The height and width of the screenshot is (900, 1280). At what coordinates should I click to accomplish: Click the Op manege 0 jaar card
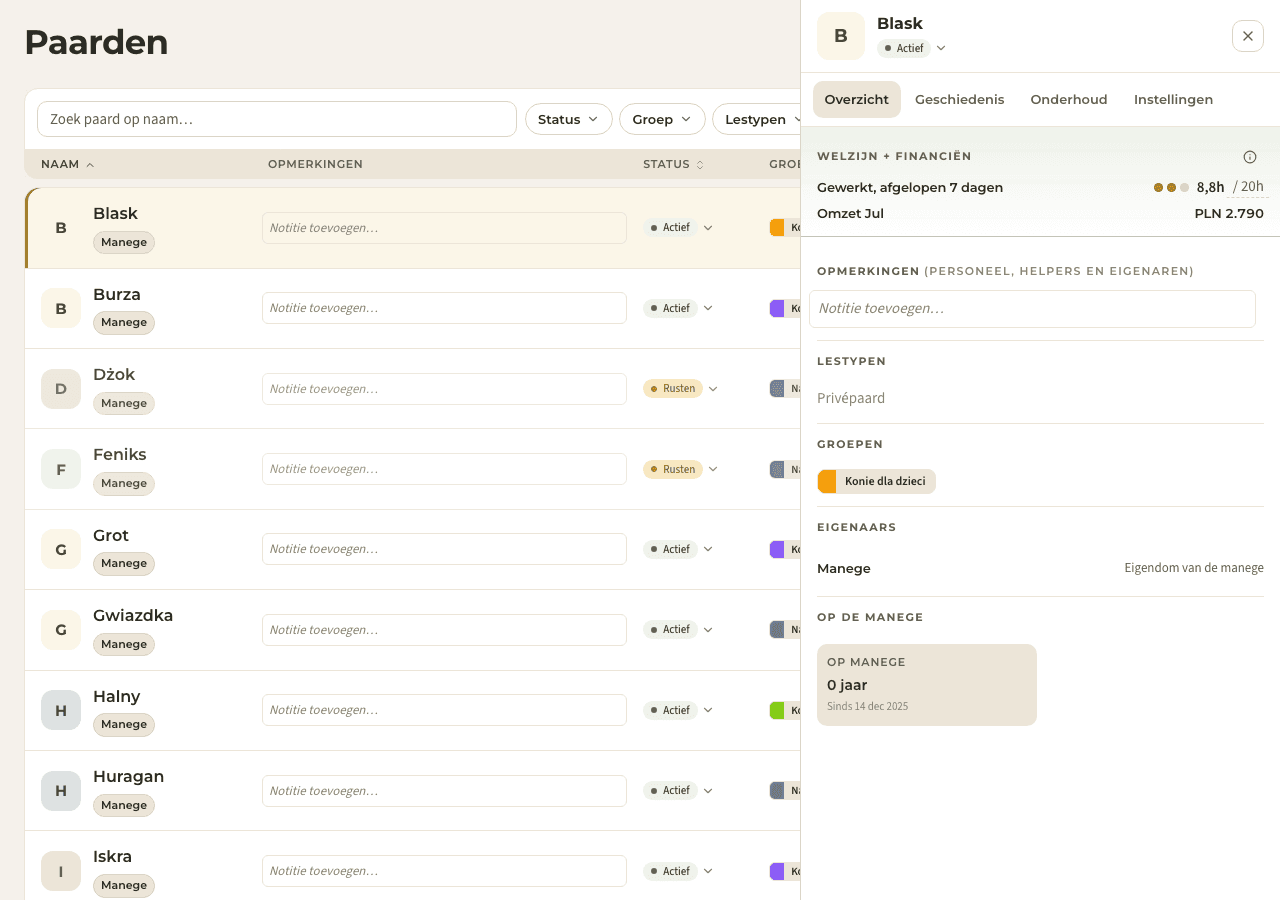pyautogui.click(x=927, y=685)
